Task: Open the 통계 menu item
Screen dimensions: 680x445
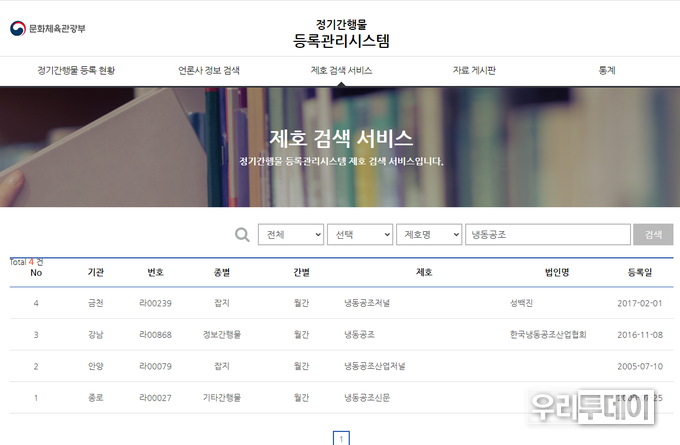Action: [x=606, y=71]
